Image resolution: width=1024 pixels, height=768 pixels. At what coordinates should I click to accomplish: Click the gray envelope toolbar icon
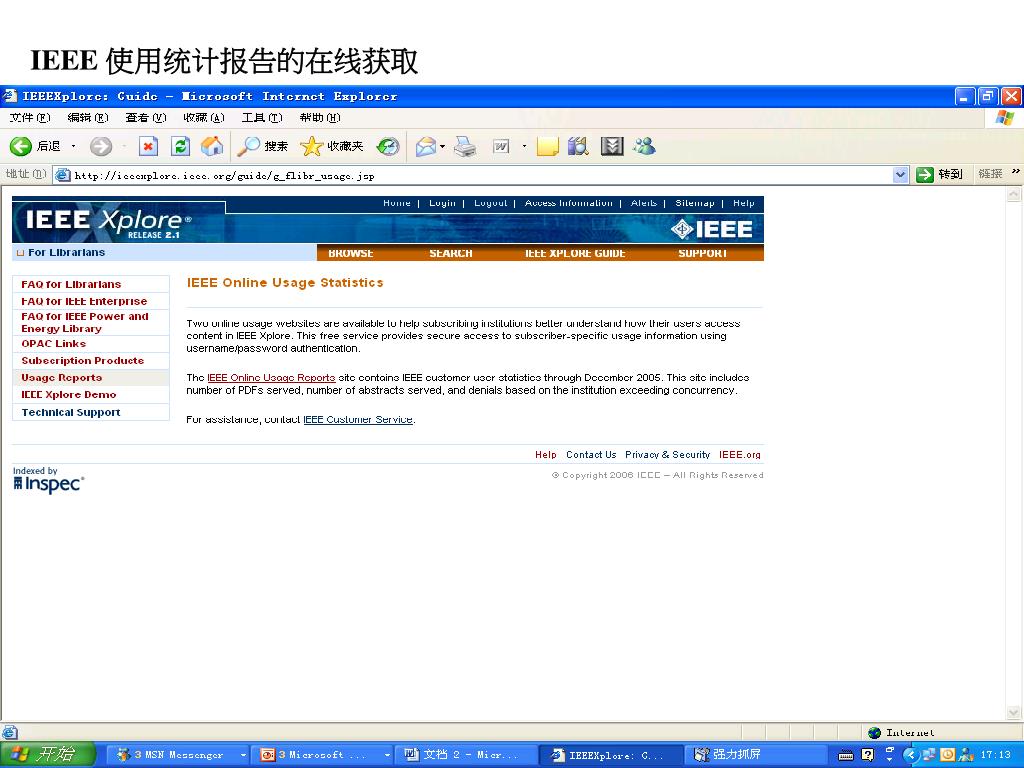[x=612, y=146]
